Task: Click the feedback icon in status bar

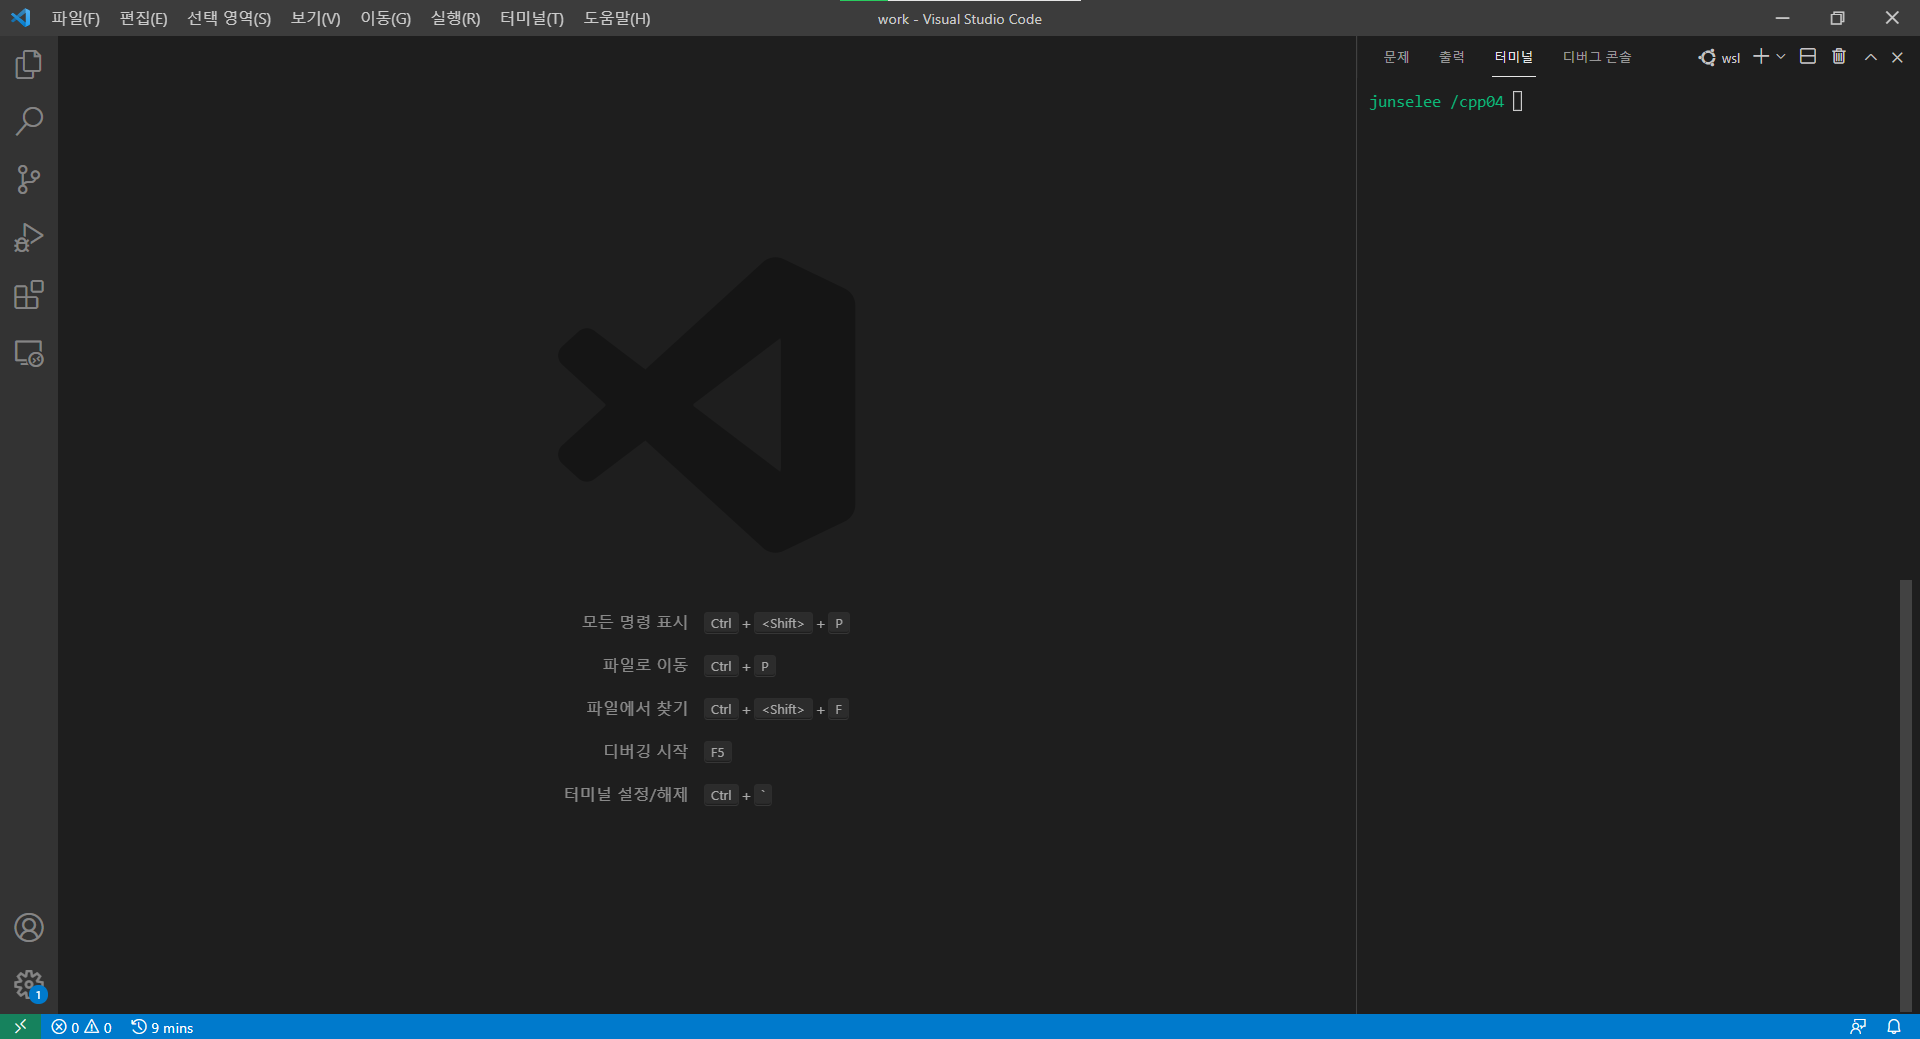Action: point(1858,1027)
